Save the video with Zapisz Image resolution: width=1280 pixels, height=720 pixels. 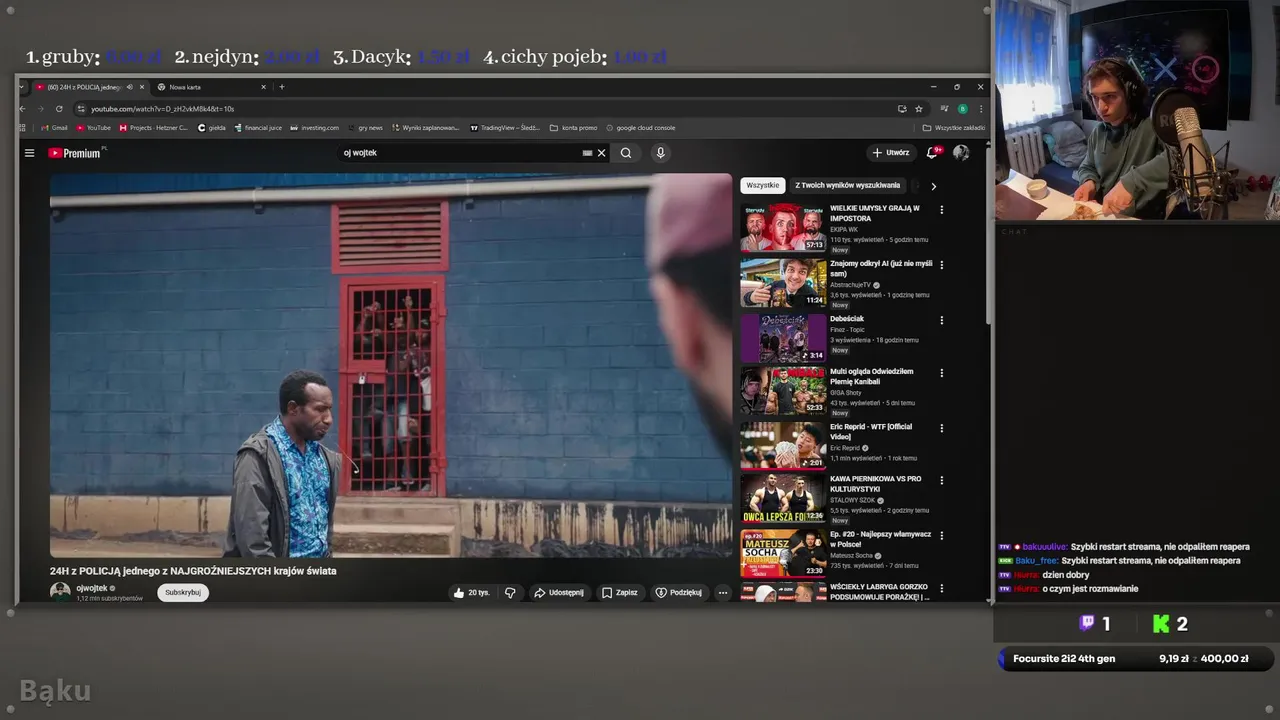pyautogui.click(x=620, y=592)
